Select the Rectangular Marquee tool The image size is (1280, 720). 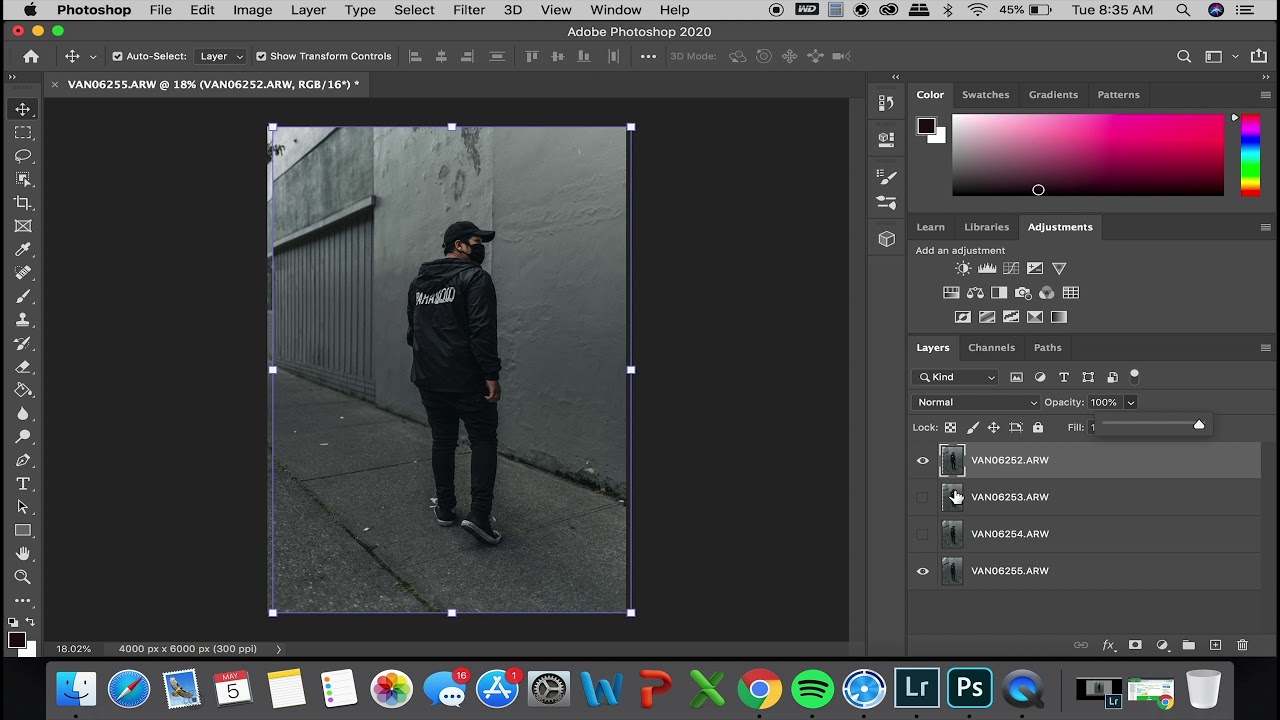[23, 133]
